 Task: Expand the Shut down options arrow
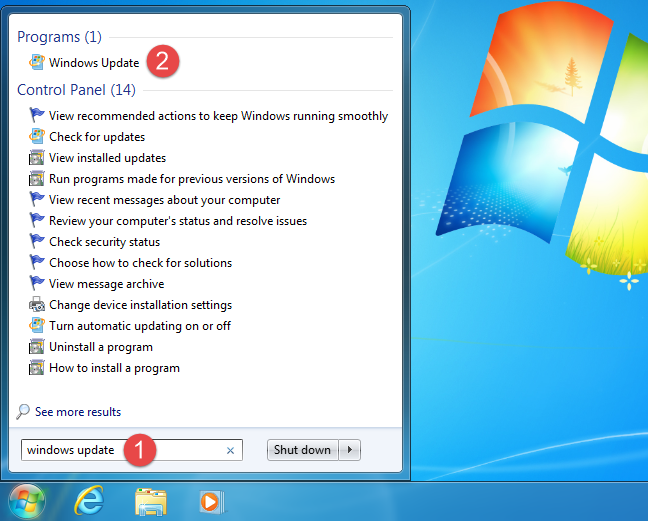(x=350, y=450)
